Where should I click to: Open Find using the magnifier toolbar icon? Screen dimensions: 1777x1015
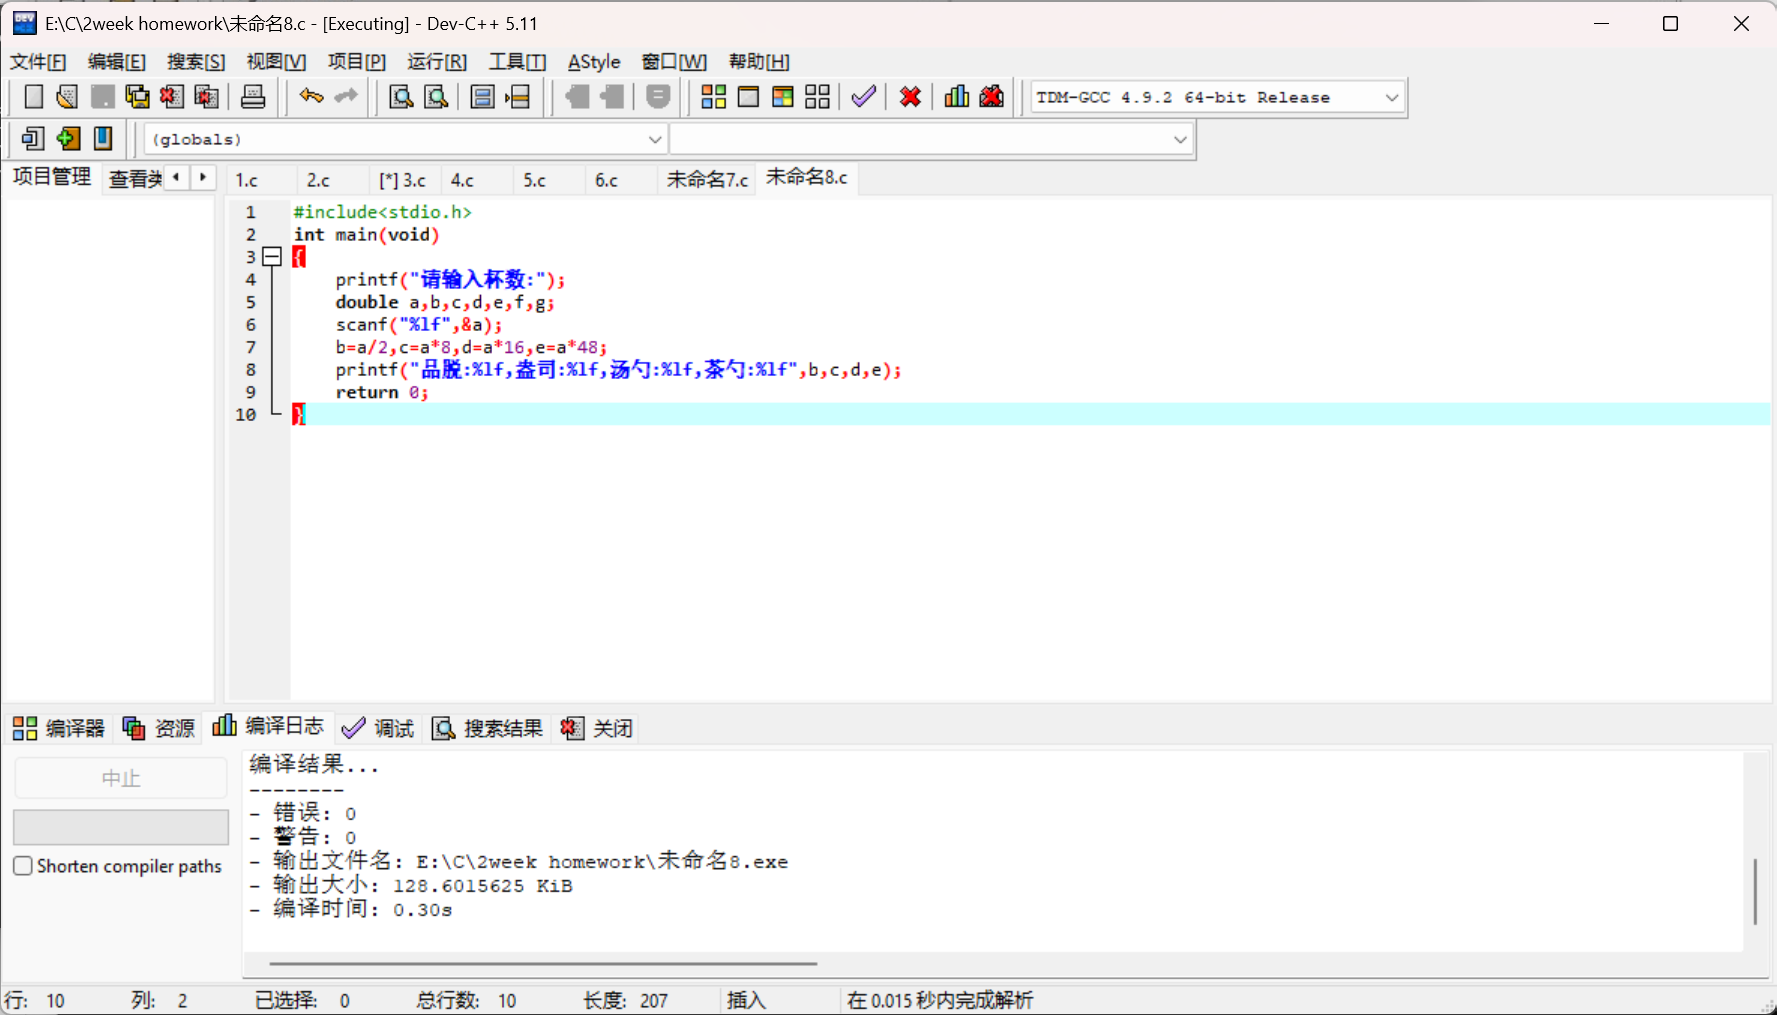click(x=401, y=97)
